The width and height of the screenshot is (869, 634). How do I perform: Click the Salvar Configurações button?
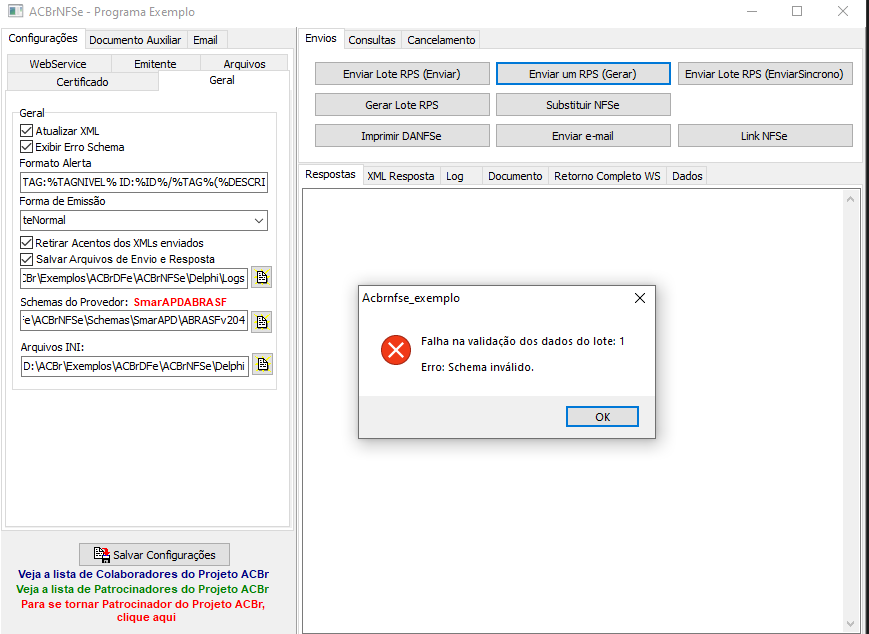tap(155, 554)
